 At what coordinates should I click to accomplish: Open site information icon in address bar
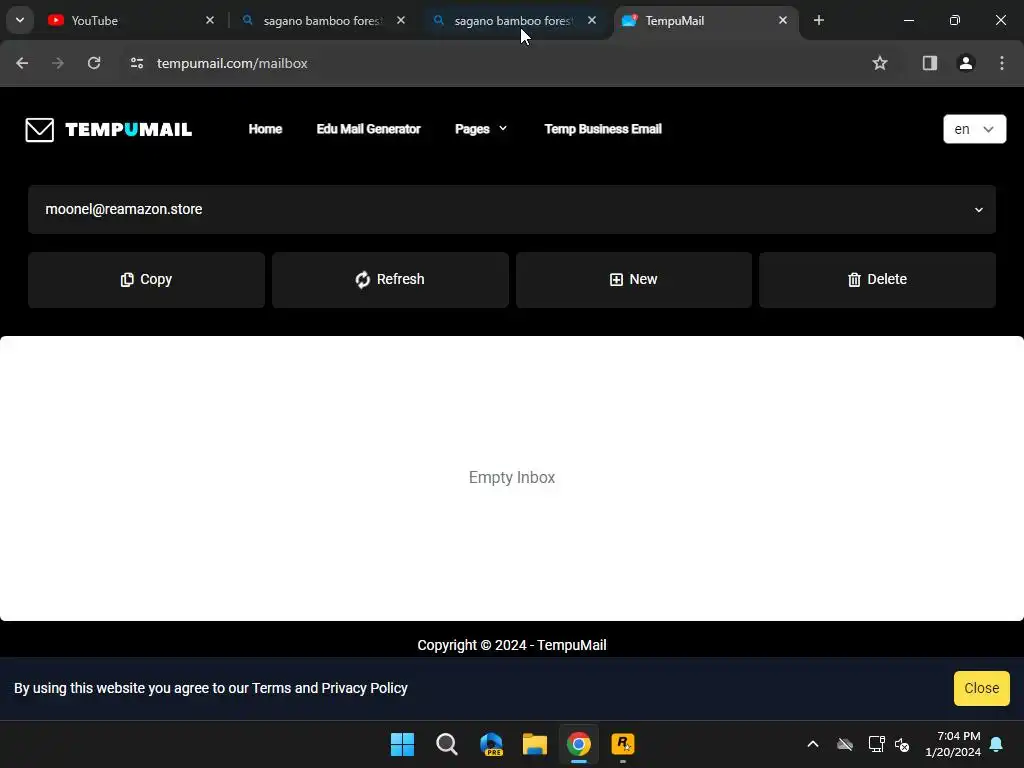coord(136,63)
